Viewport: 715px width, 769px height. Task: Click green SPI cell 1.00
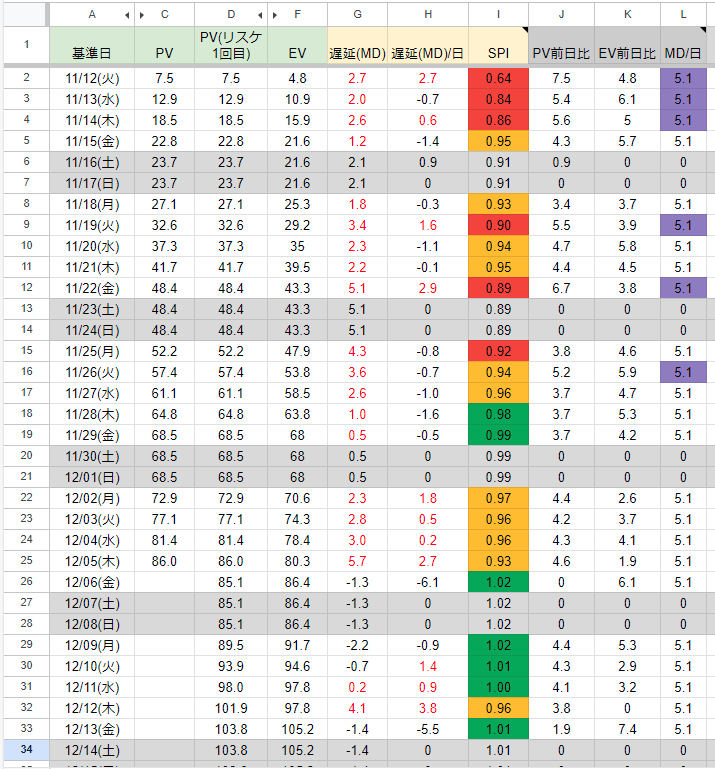click(x=498, y=687)
